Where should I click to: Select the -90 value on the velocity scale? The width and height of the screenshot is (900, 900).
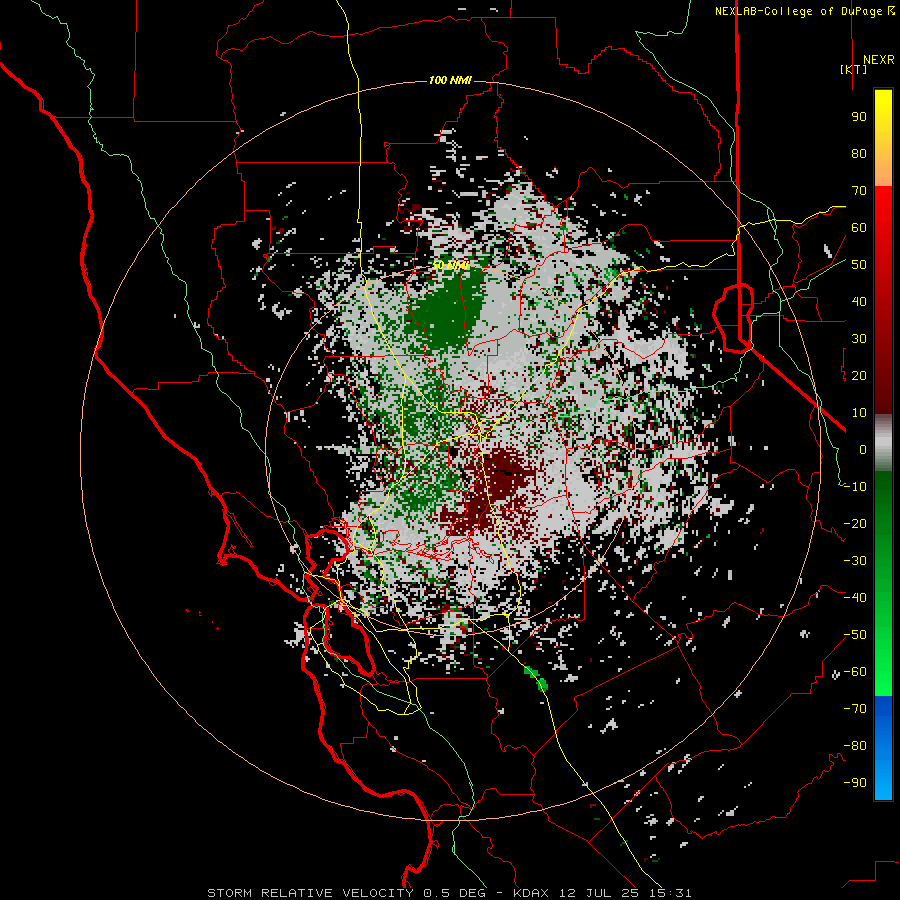855,783
